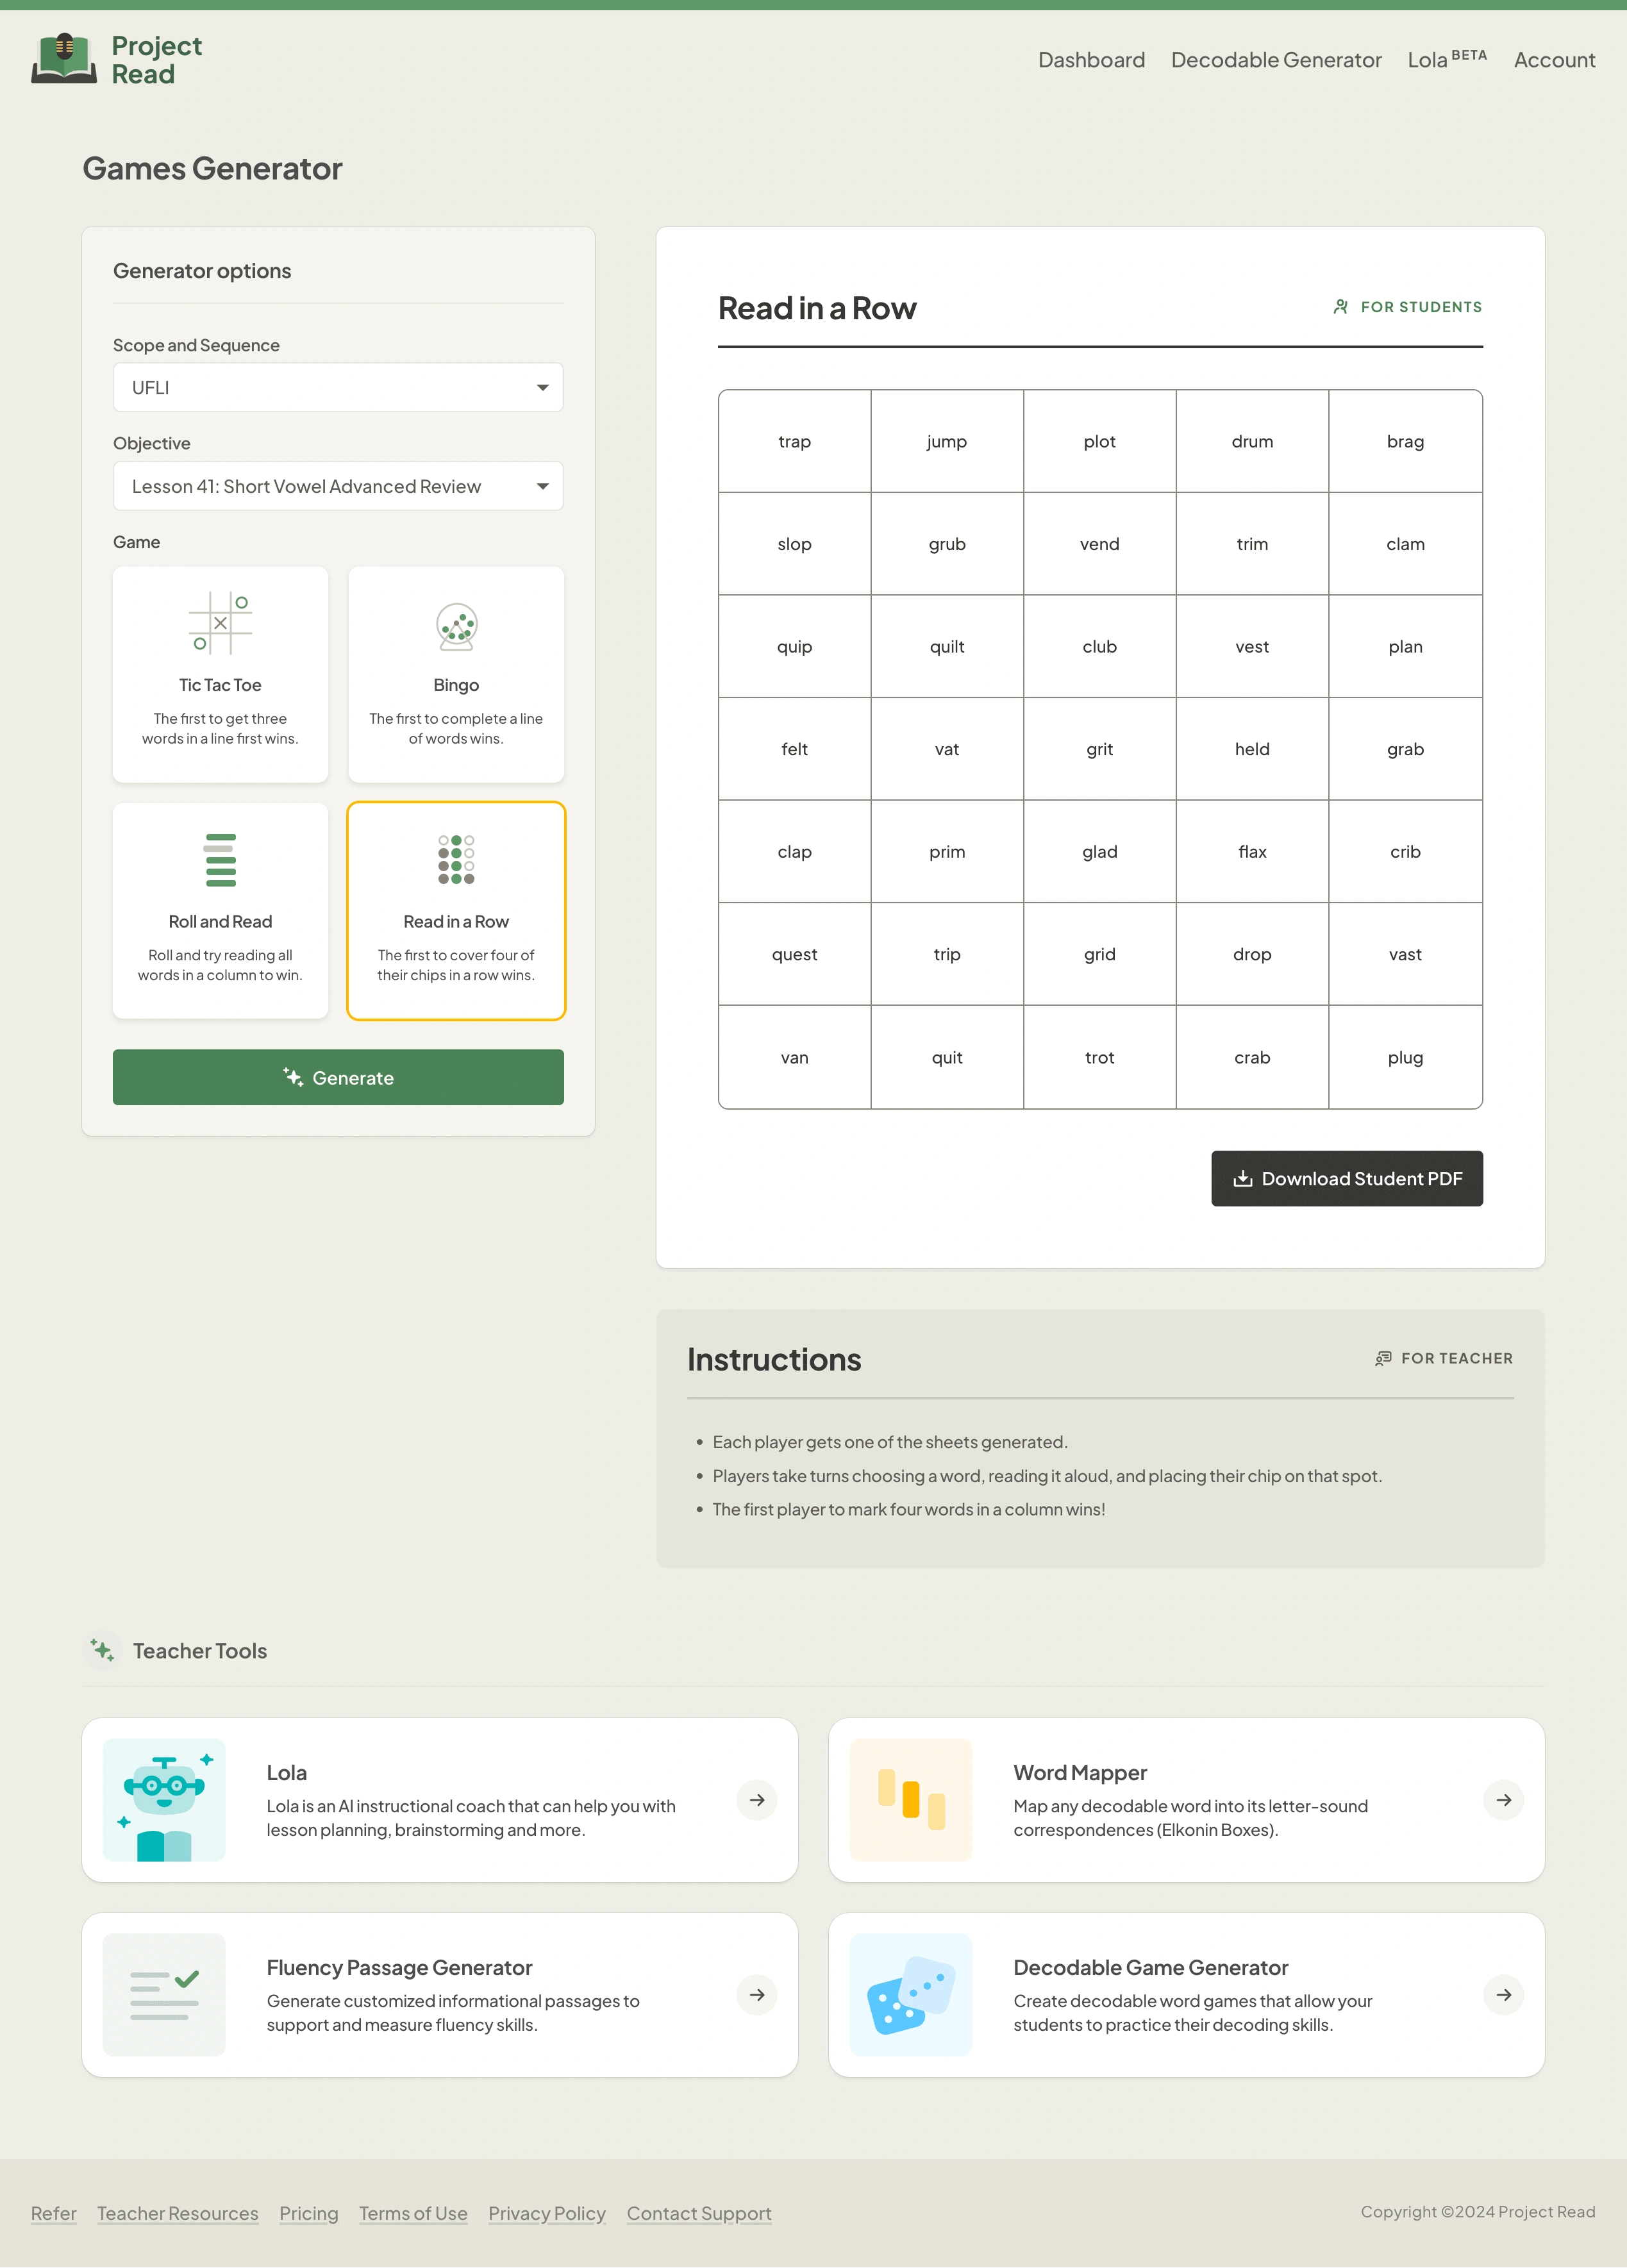
Task: Click the Tic Tac Toe game icon
Action: point(220,625)
